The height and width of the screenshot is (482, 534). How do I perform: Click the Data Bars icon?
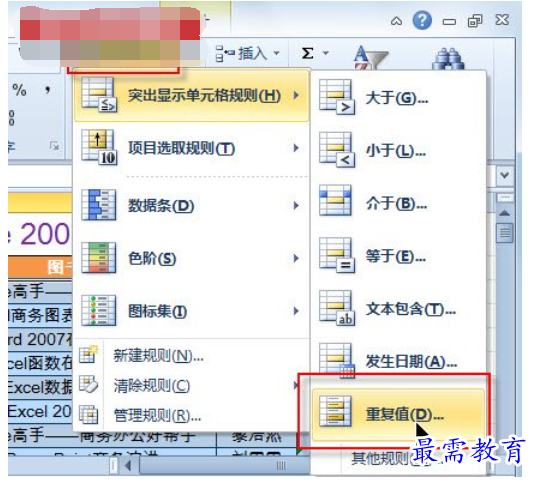tap(99, 205)
